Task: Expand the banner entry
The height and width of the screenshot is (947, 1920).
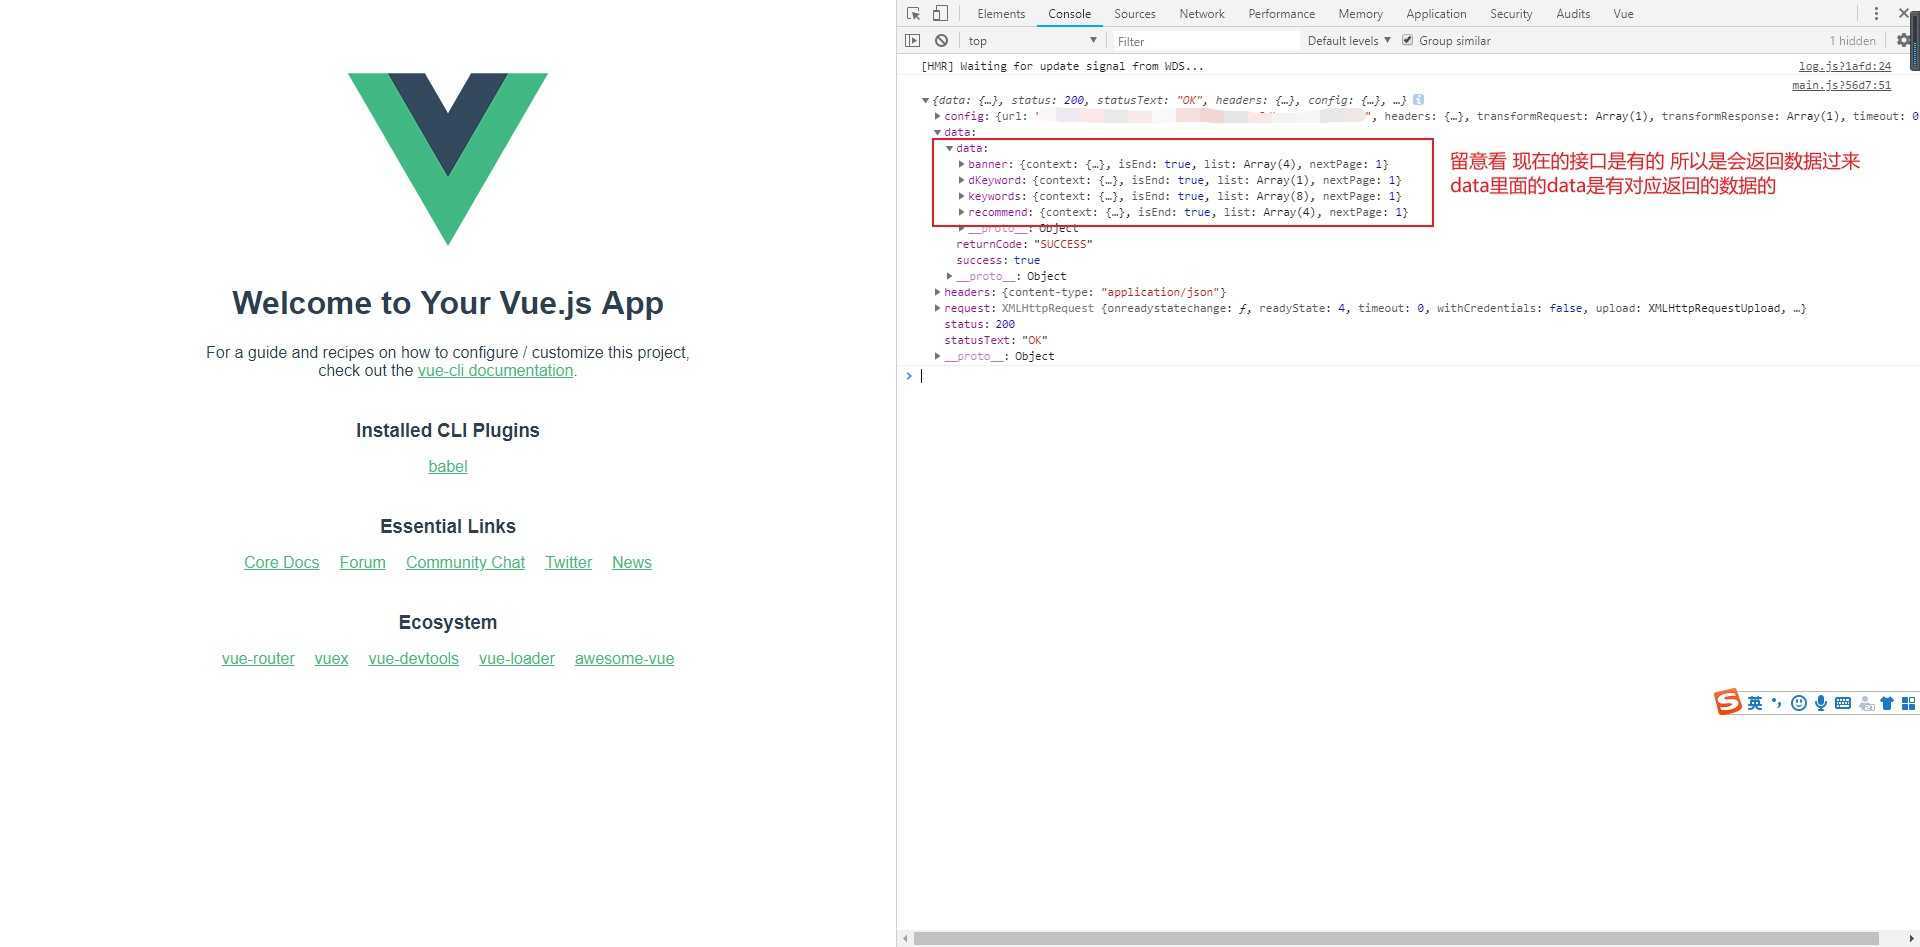Action: (961, 164)
